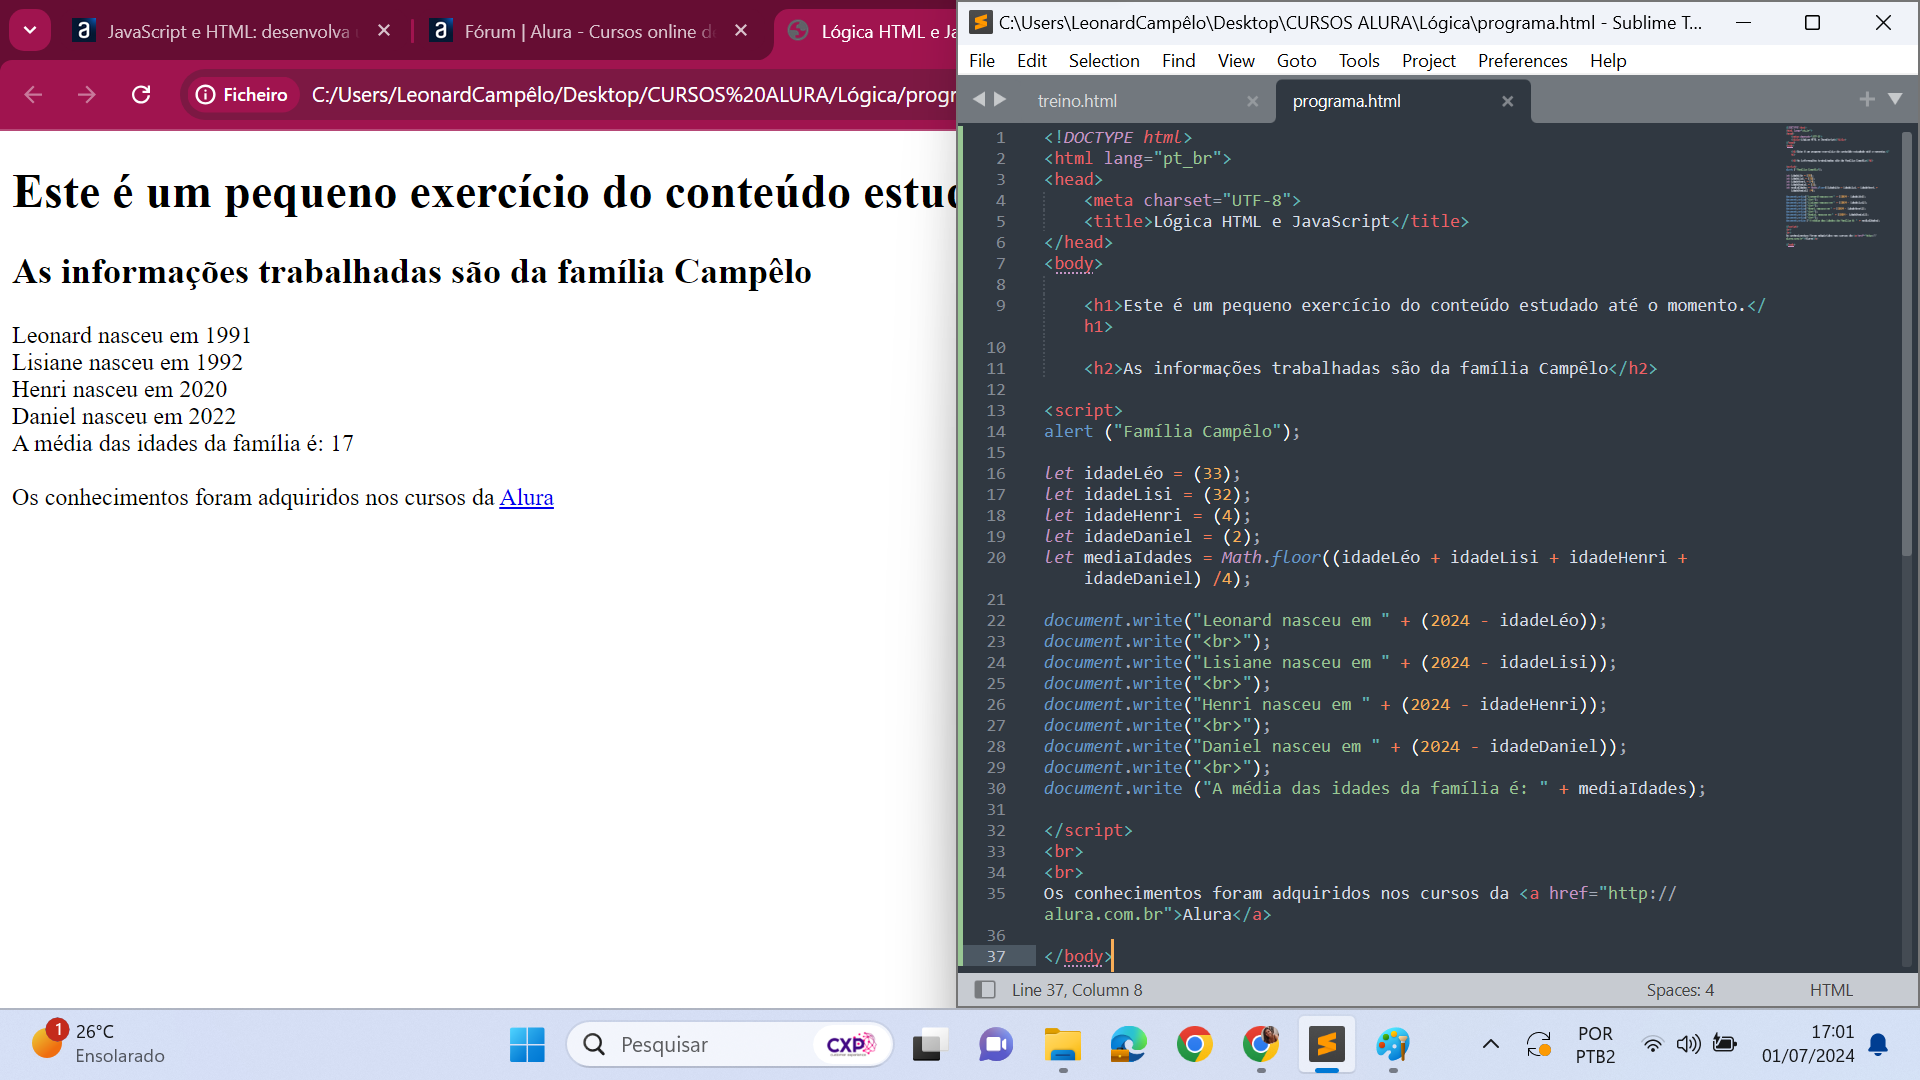This screenshot has height=1080, width=1920.
Task: Close the treino.html editor tab
Action: click(1252, 101)
